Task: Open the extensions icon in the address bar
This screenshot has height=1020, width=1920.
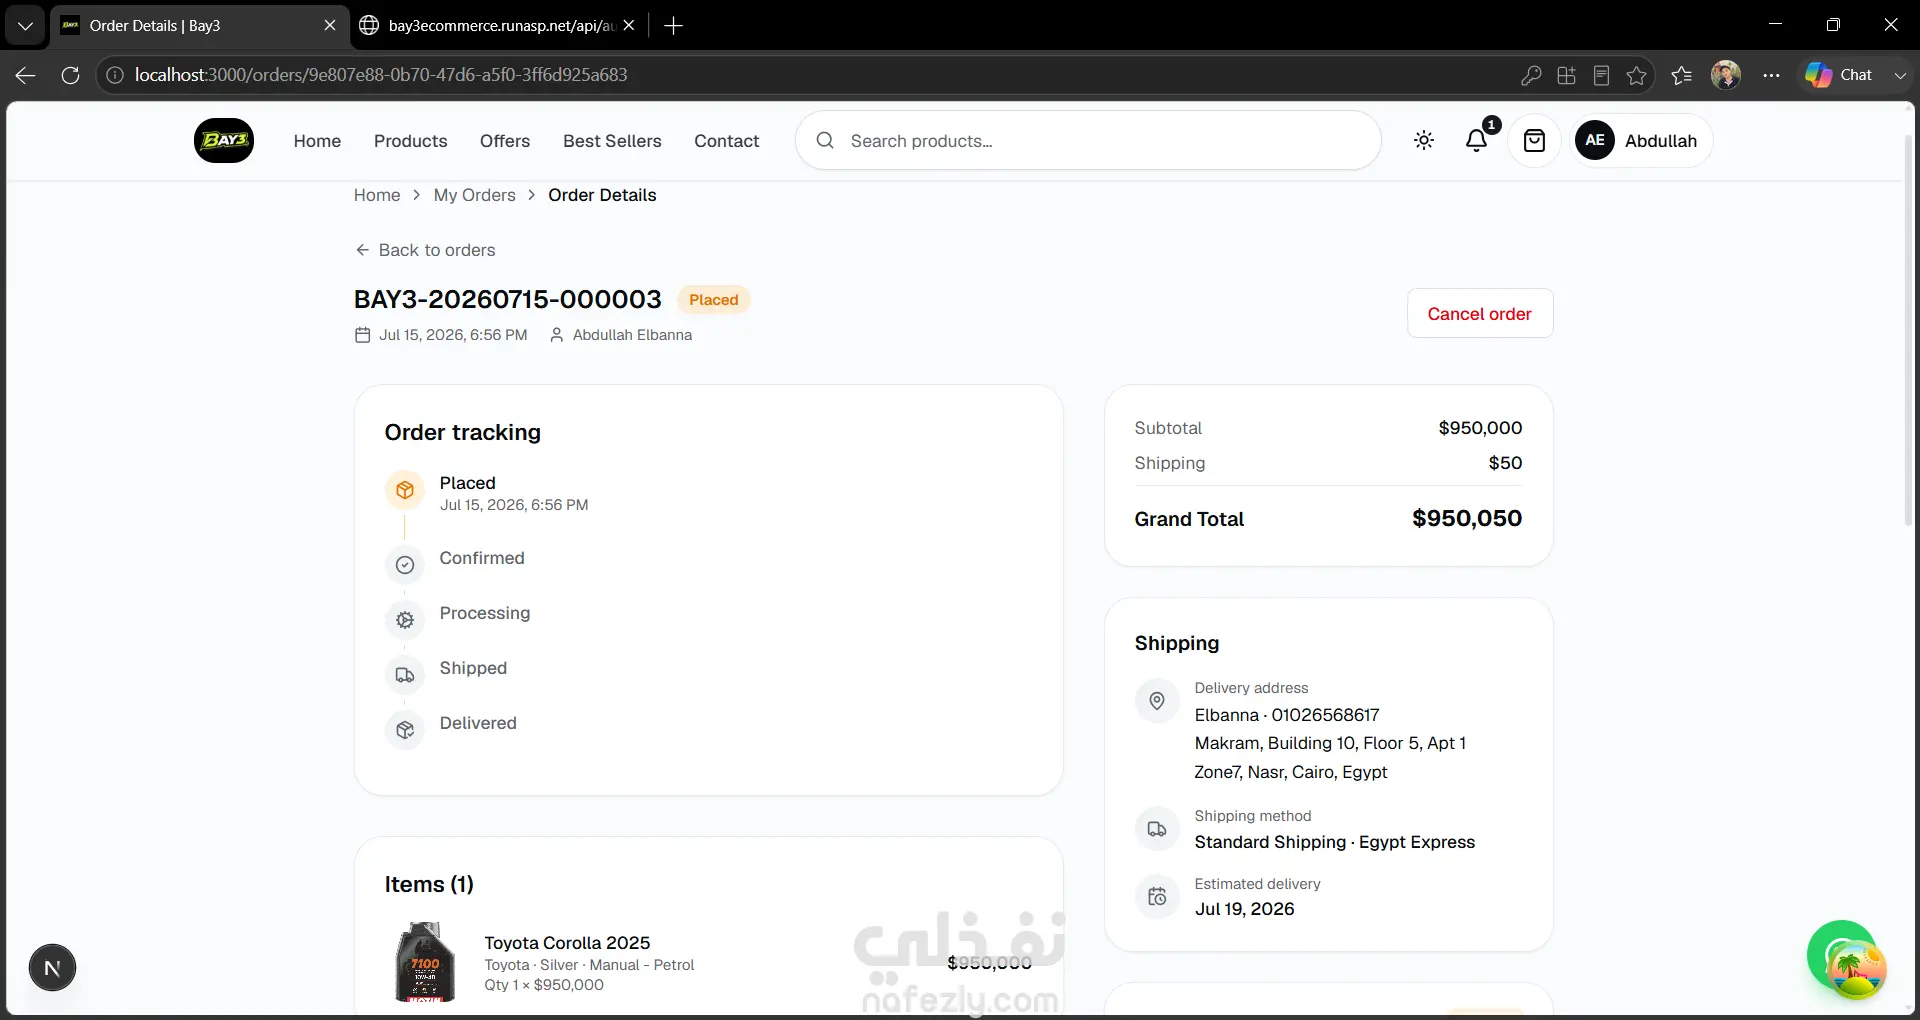Action: pos(1566,75)
